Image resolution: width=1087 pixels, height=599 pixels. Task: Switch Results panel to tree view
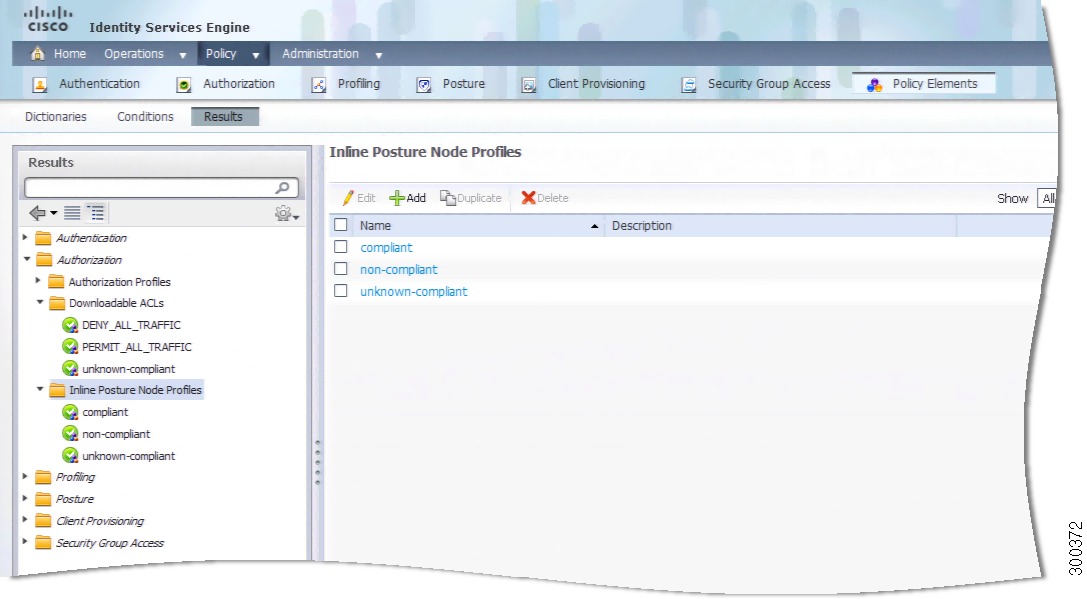point(96,213)
